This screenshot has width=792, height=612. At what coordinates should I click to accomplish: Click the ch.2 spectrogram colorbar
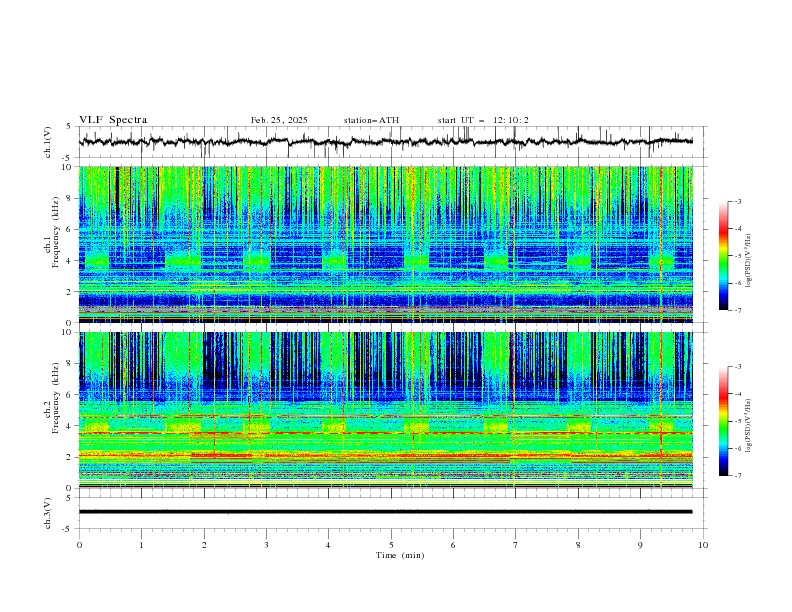click(x=723, y=421)
